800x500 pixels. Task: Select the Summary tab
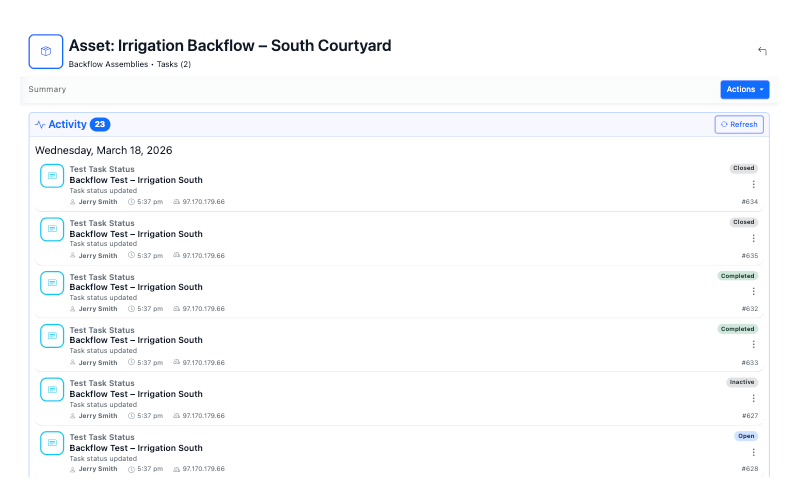tap(47, 89)
